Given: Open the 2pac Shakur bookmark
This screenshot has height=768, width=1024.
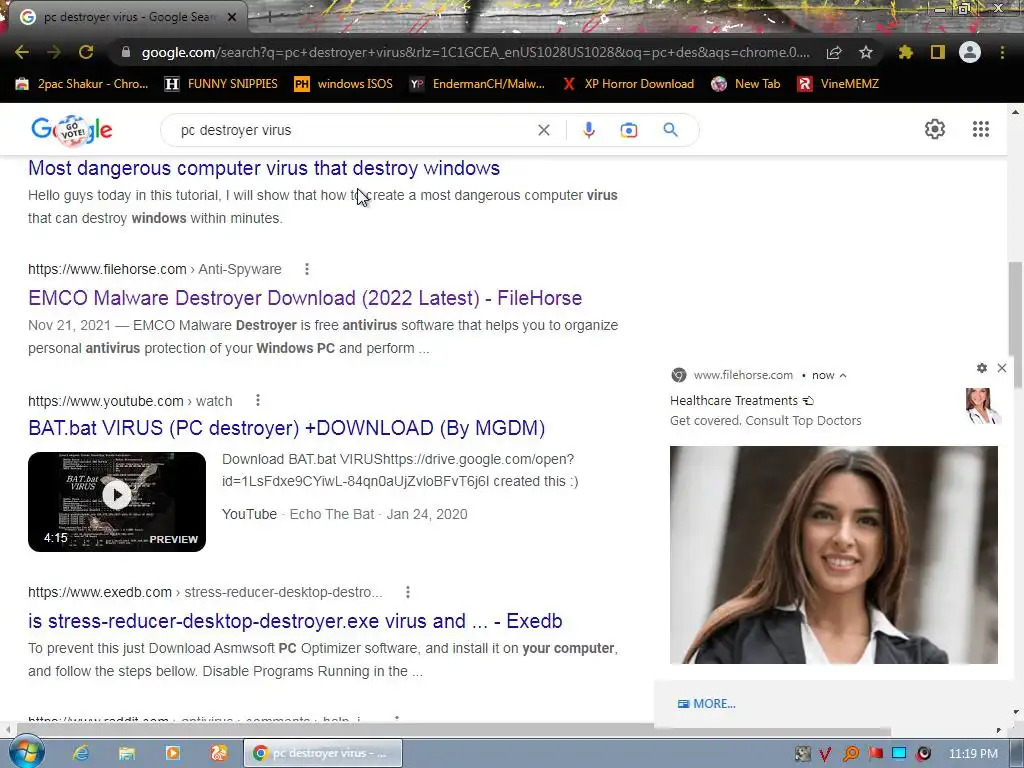Looking at the screenshot, I should point(82,84).
